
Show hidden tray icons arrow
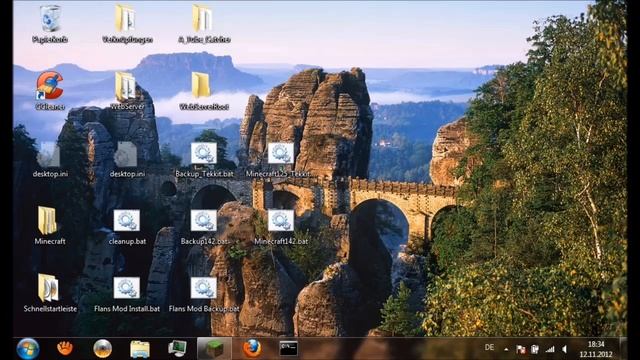click(506, 349)
